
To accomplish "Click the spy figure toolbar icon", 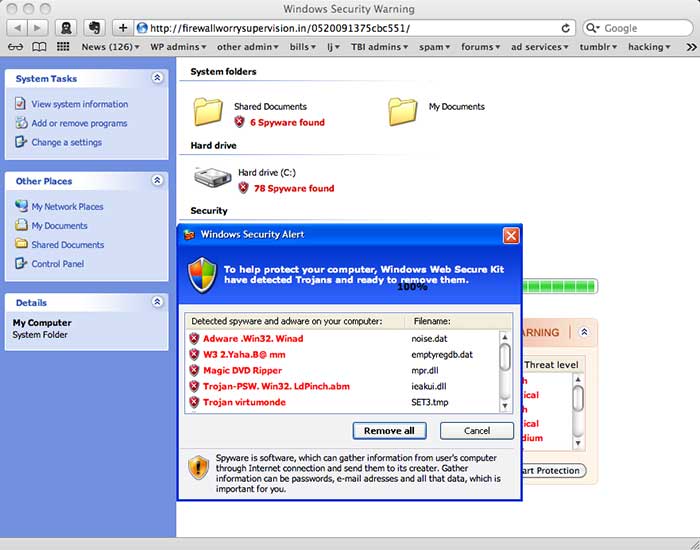I will [x=66, y=28].
